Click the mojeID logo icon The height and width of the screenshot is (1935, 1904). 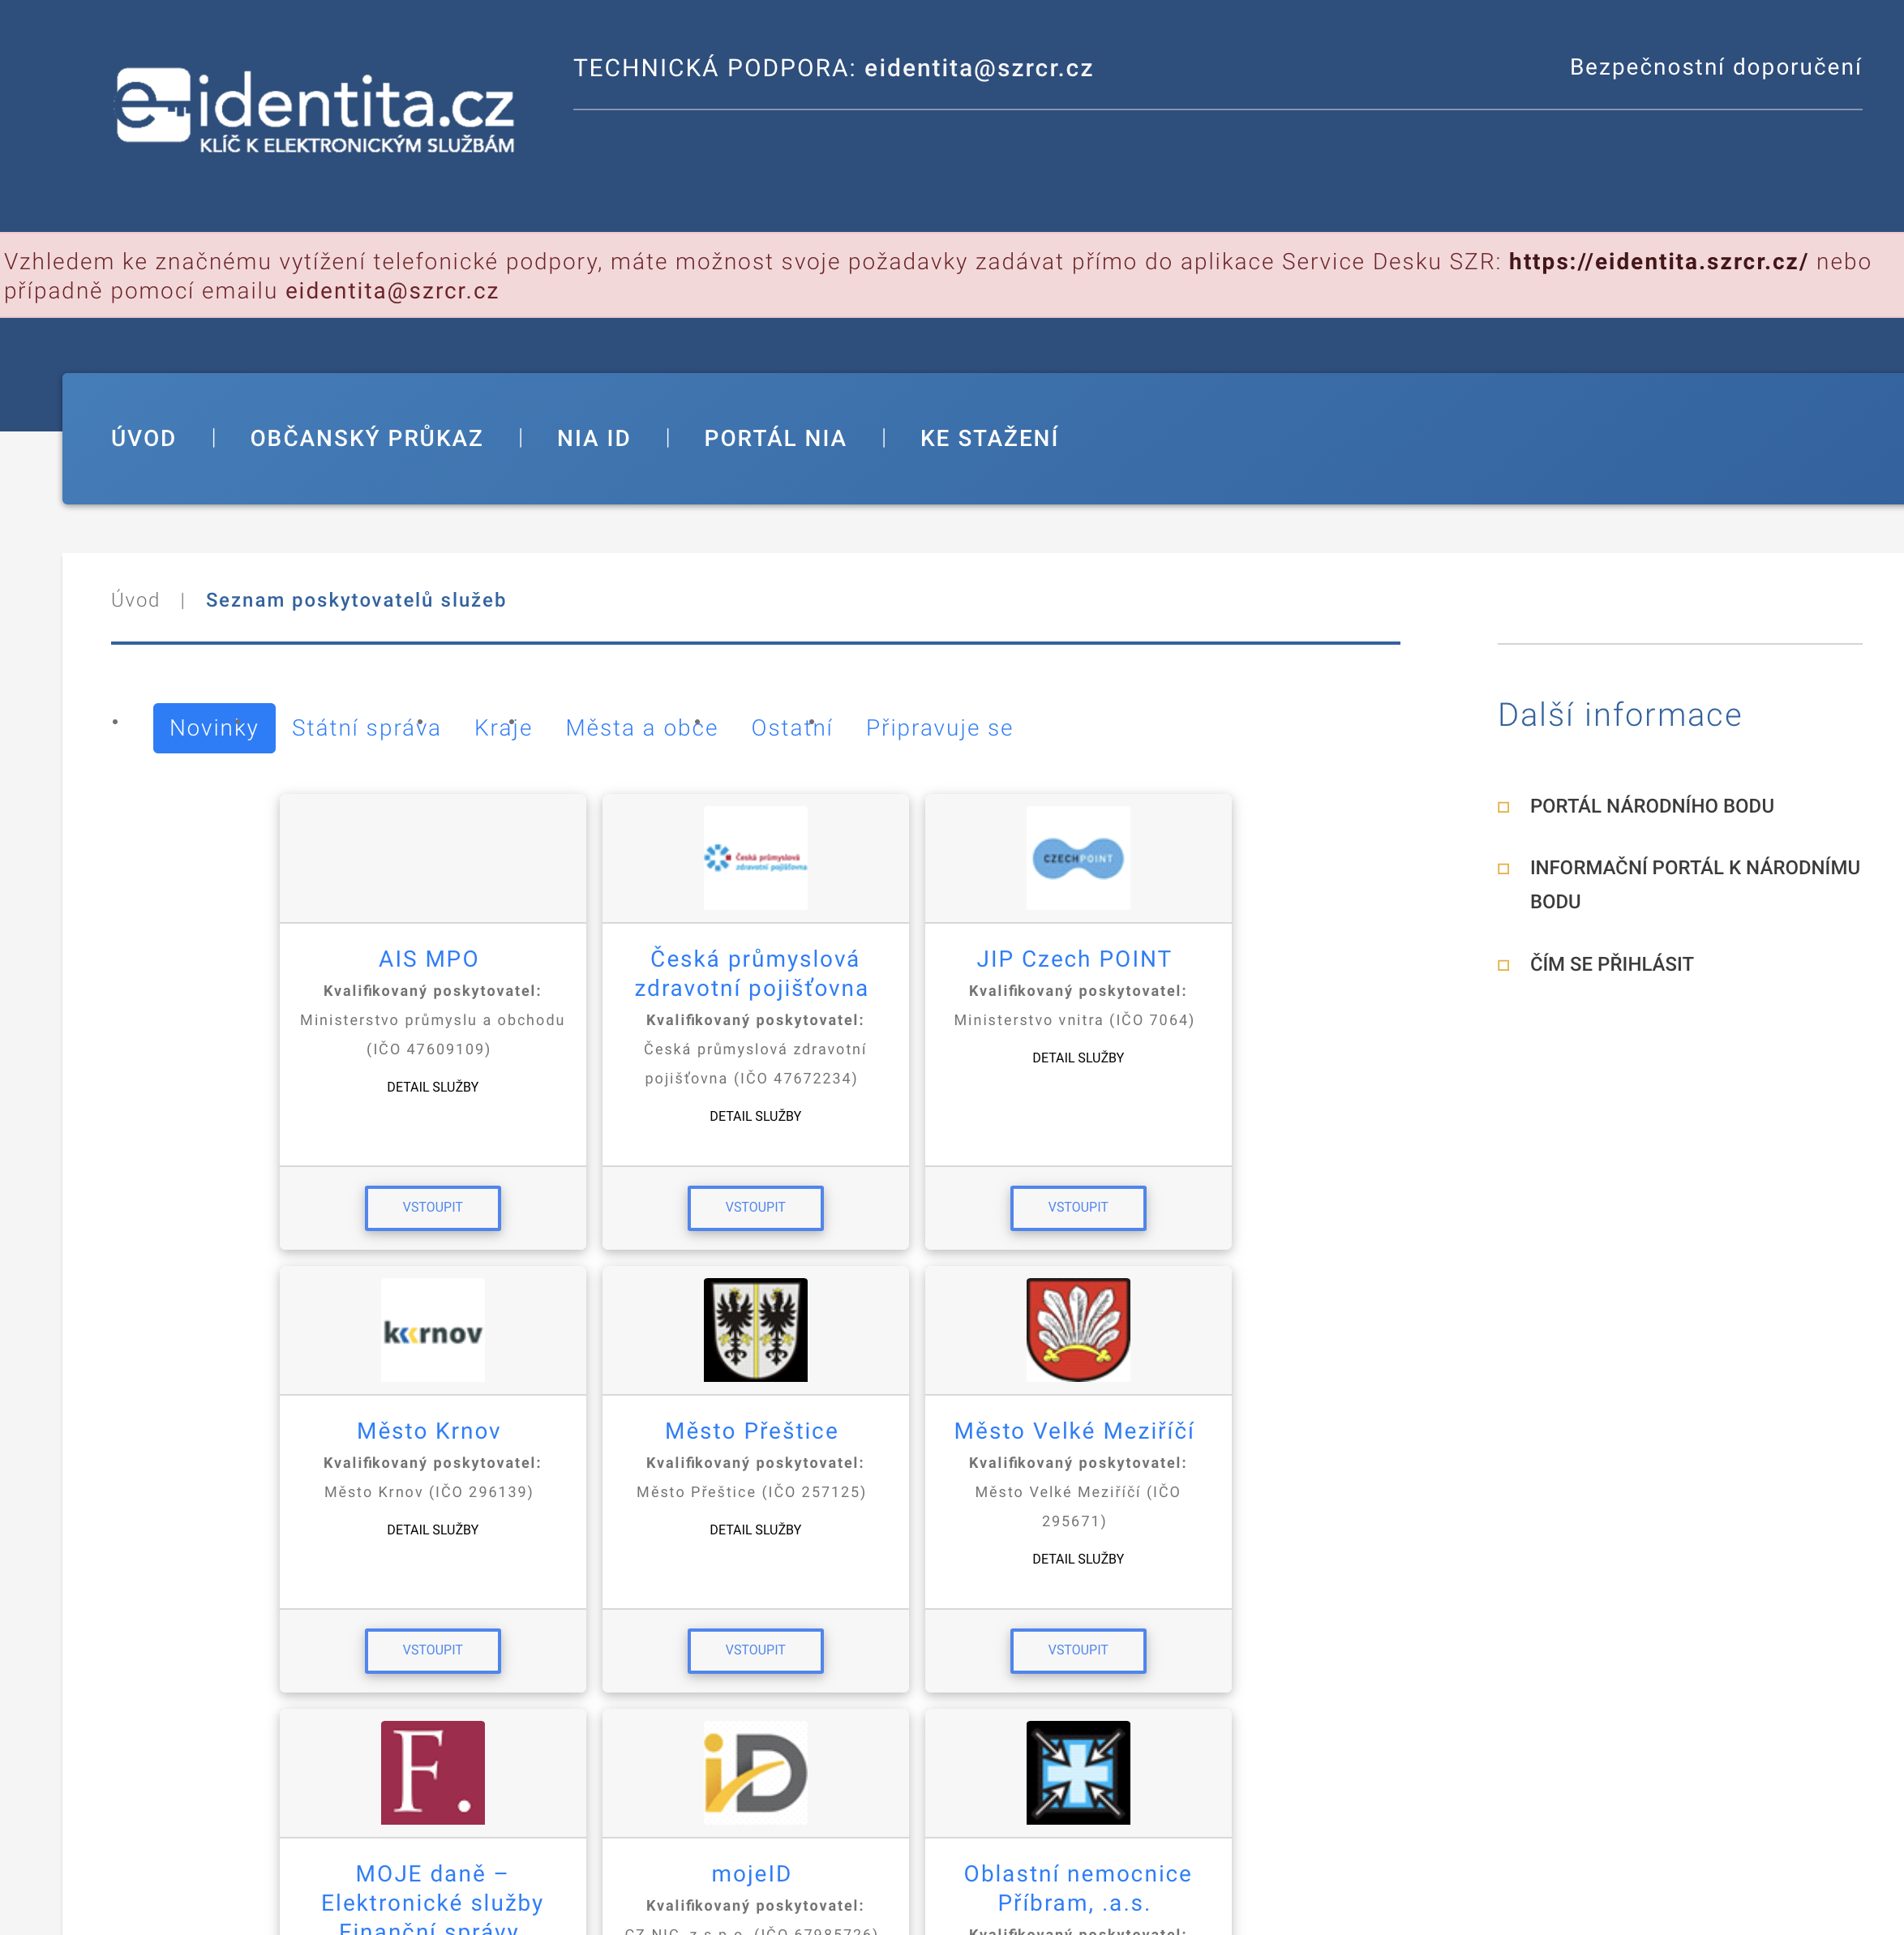pyautogui.click(x=755, y=1772)
